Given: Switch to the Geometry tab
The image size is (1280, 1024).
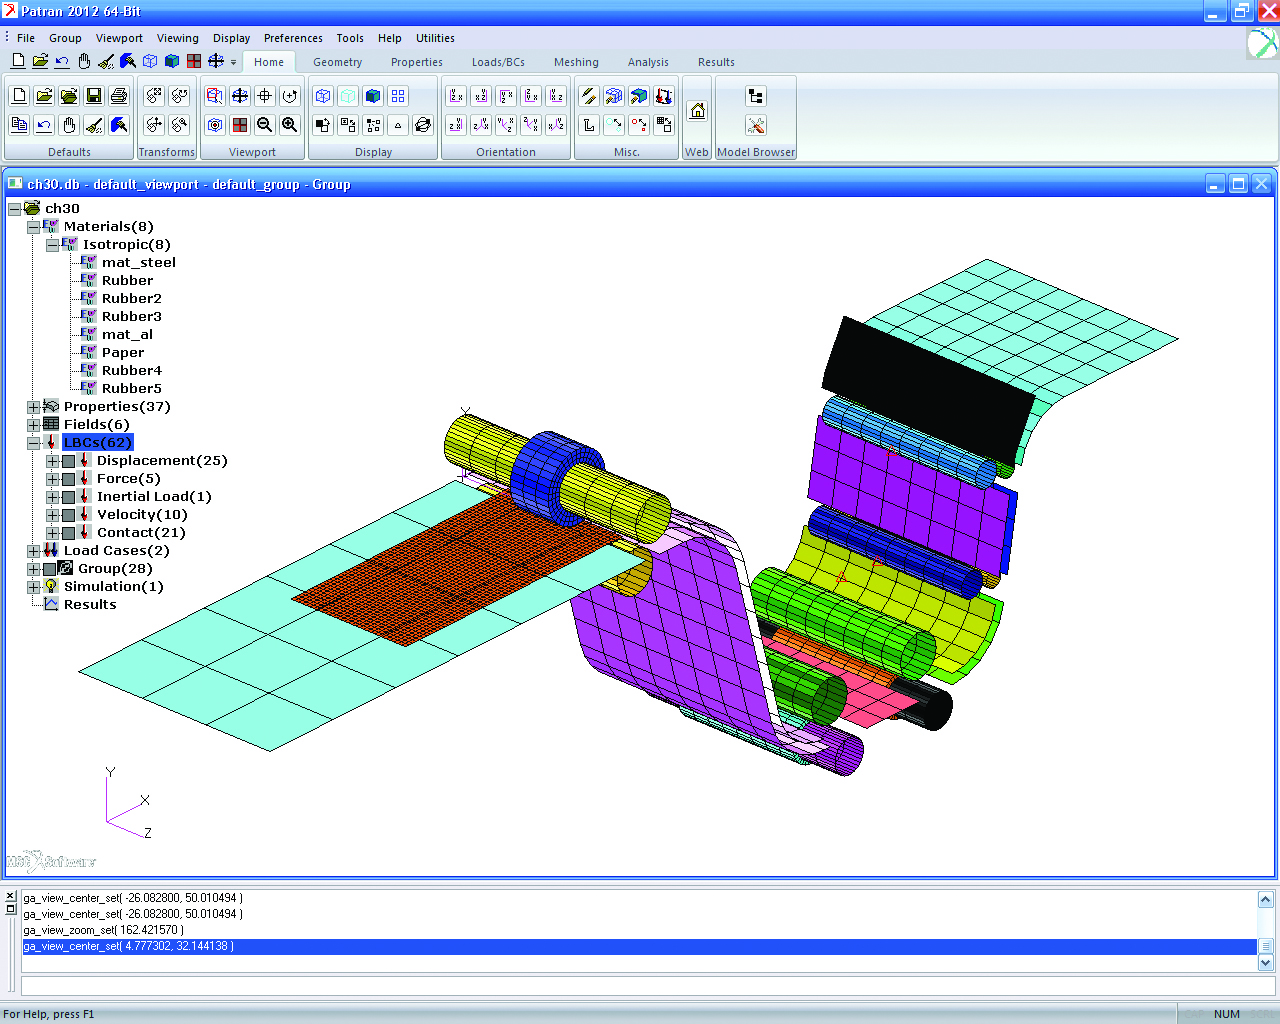Looking at the screenshot, I should pos(337,62).
